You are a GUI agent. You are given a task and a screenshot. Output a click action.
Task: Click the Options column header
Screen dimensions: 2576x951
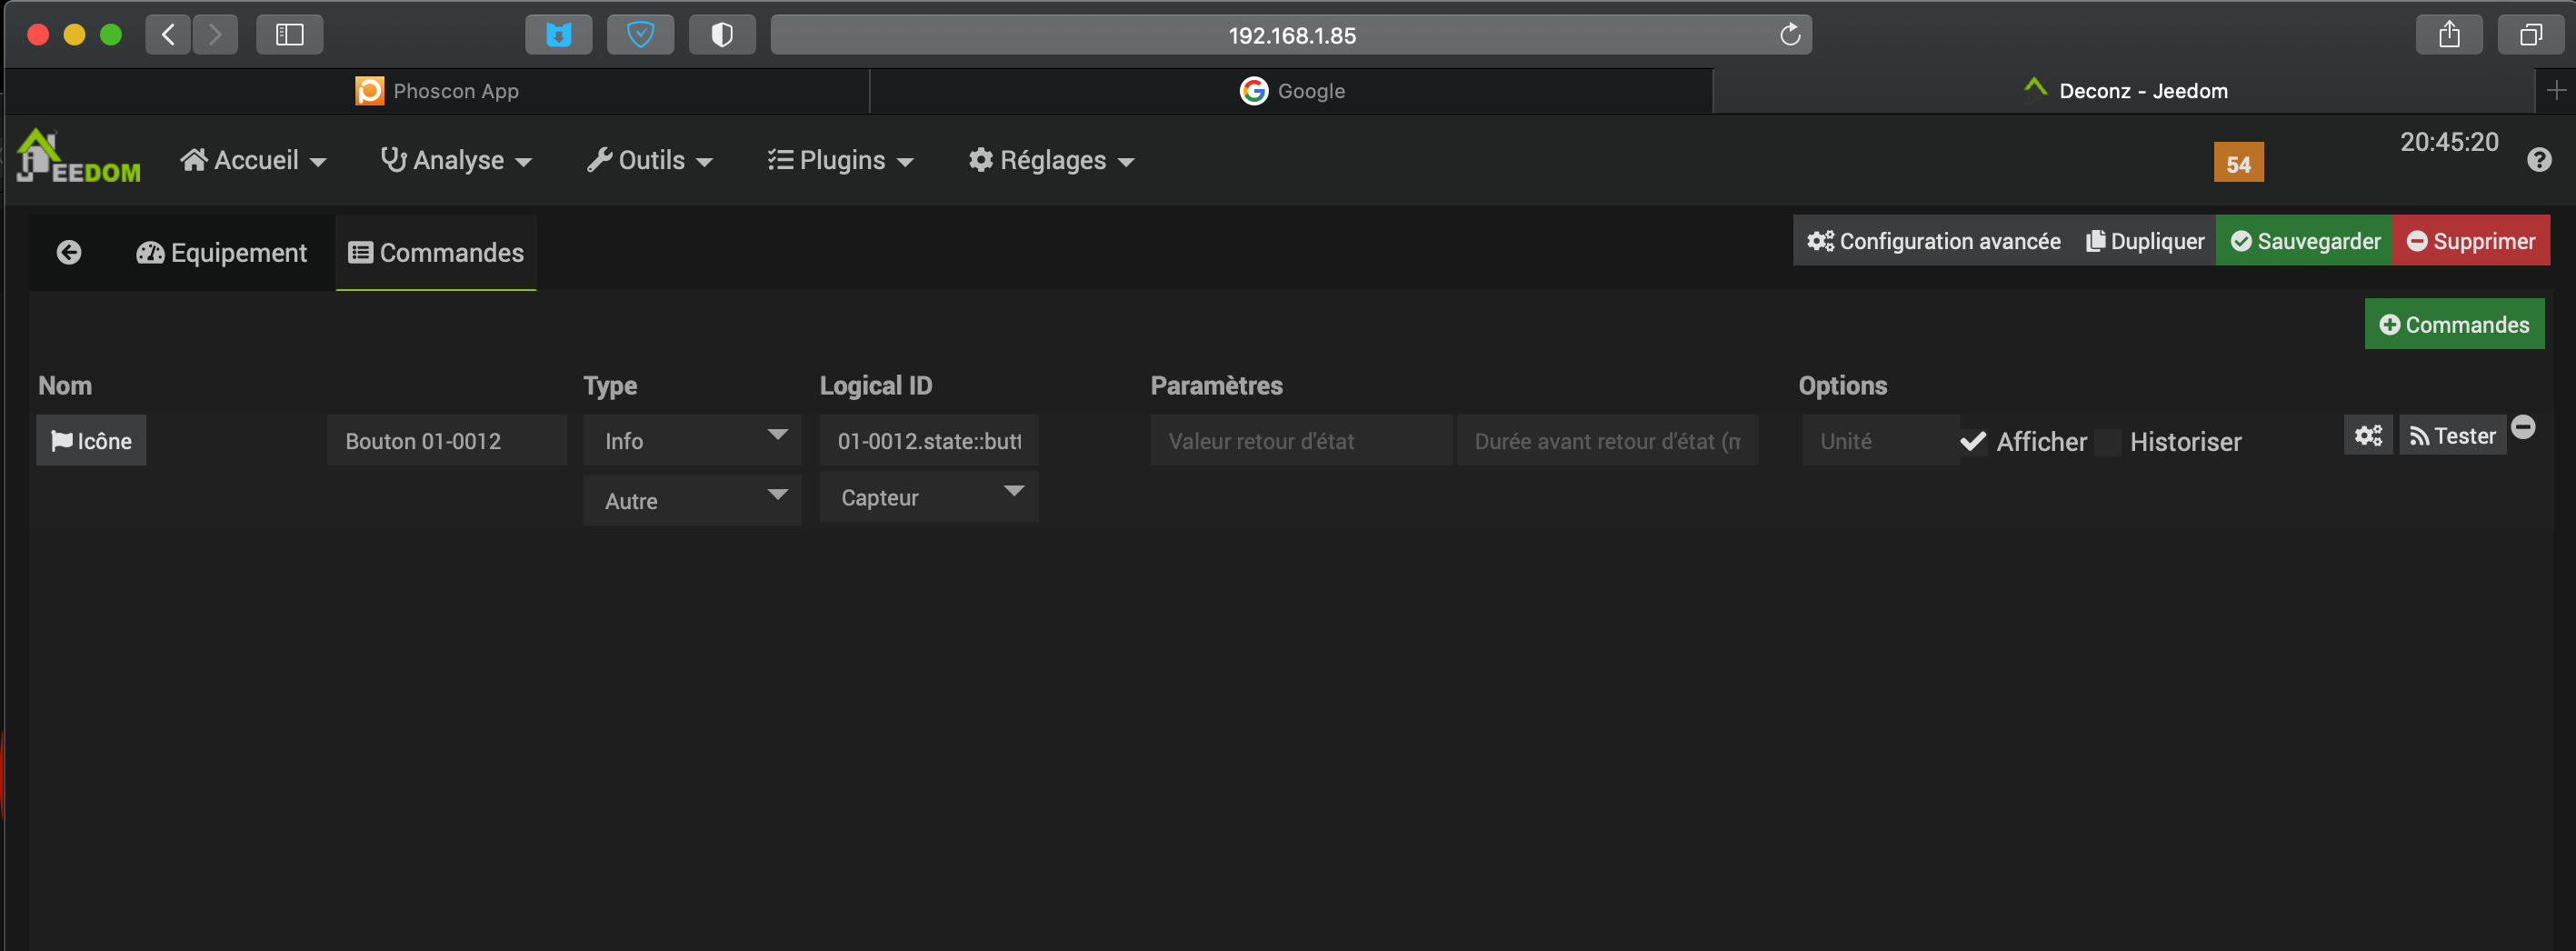pyautogui.click(x=1842, y=386)
